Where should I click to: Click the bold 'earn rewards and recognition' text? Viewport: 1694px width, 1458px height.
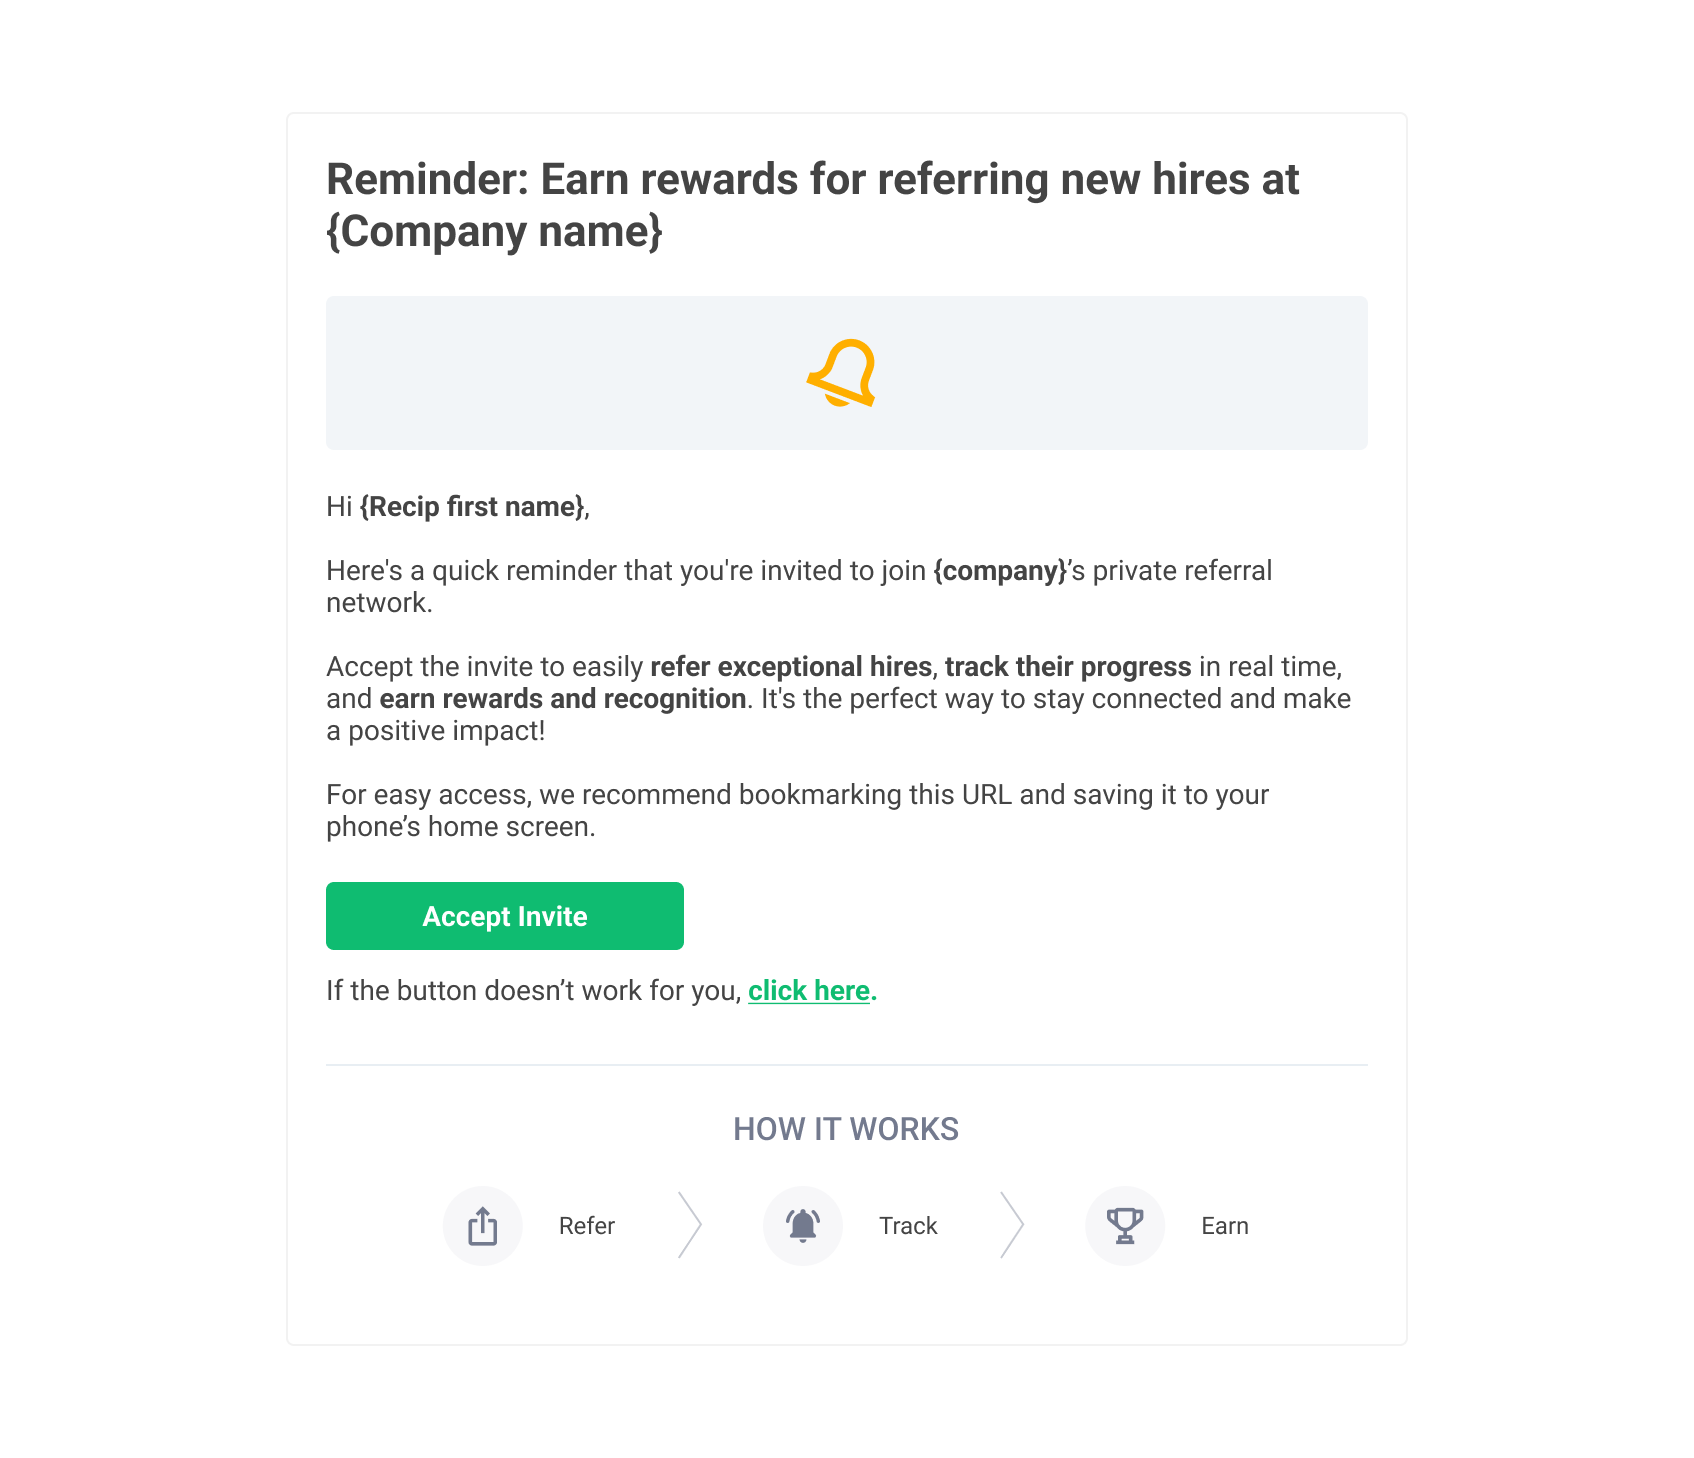pos(563,699)
